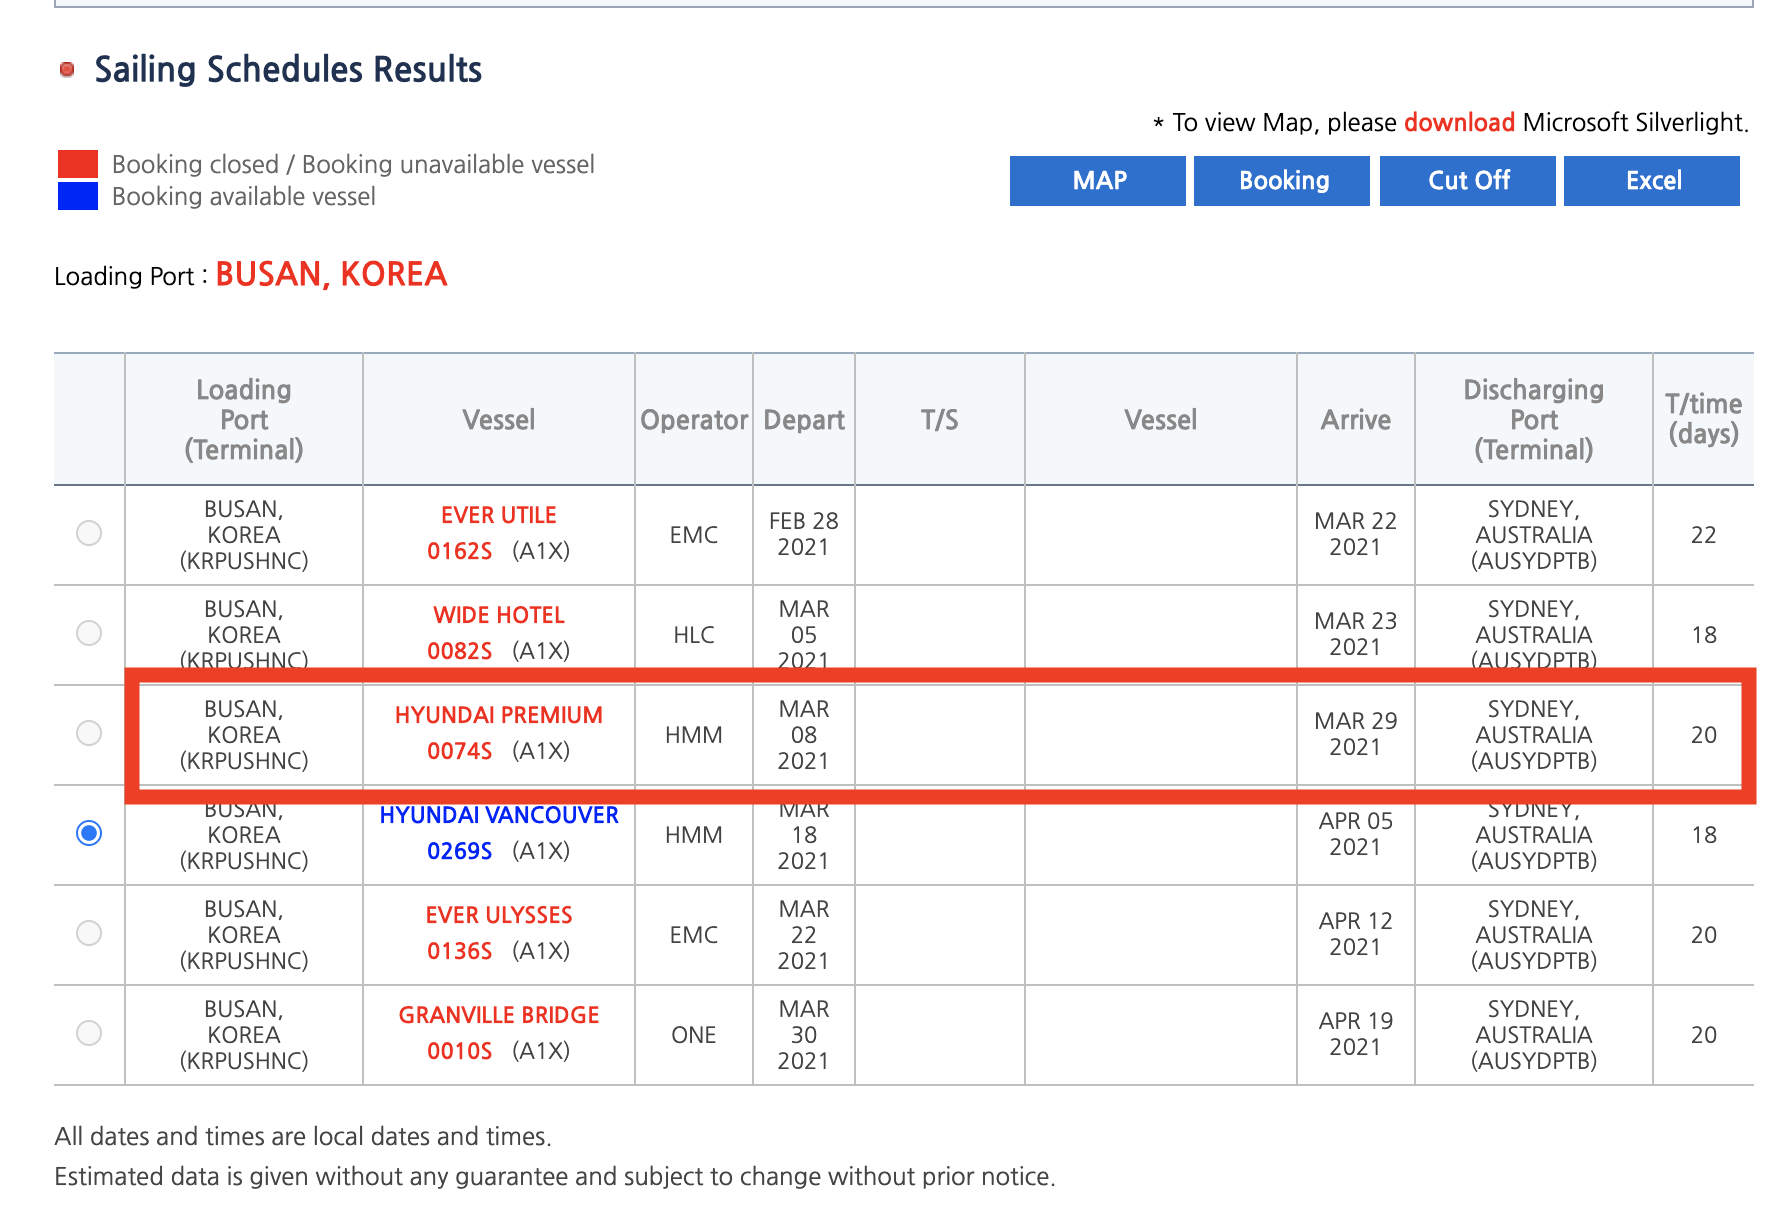The height and width of the screenshot is (1232, 1778).
Task: Click the MAR 29 2021 arrival cell
Action: (x=1355, y=734)
